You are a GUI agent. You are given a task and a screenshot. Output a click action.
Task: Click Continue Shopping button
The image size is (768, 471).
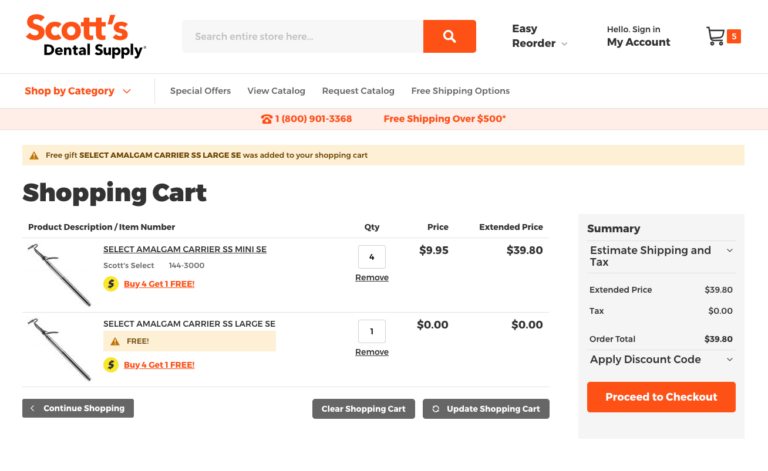point(78,408)
